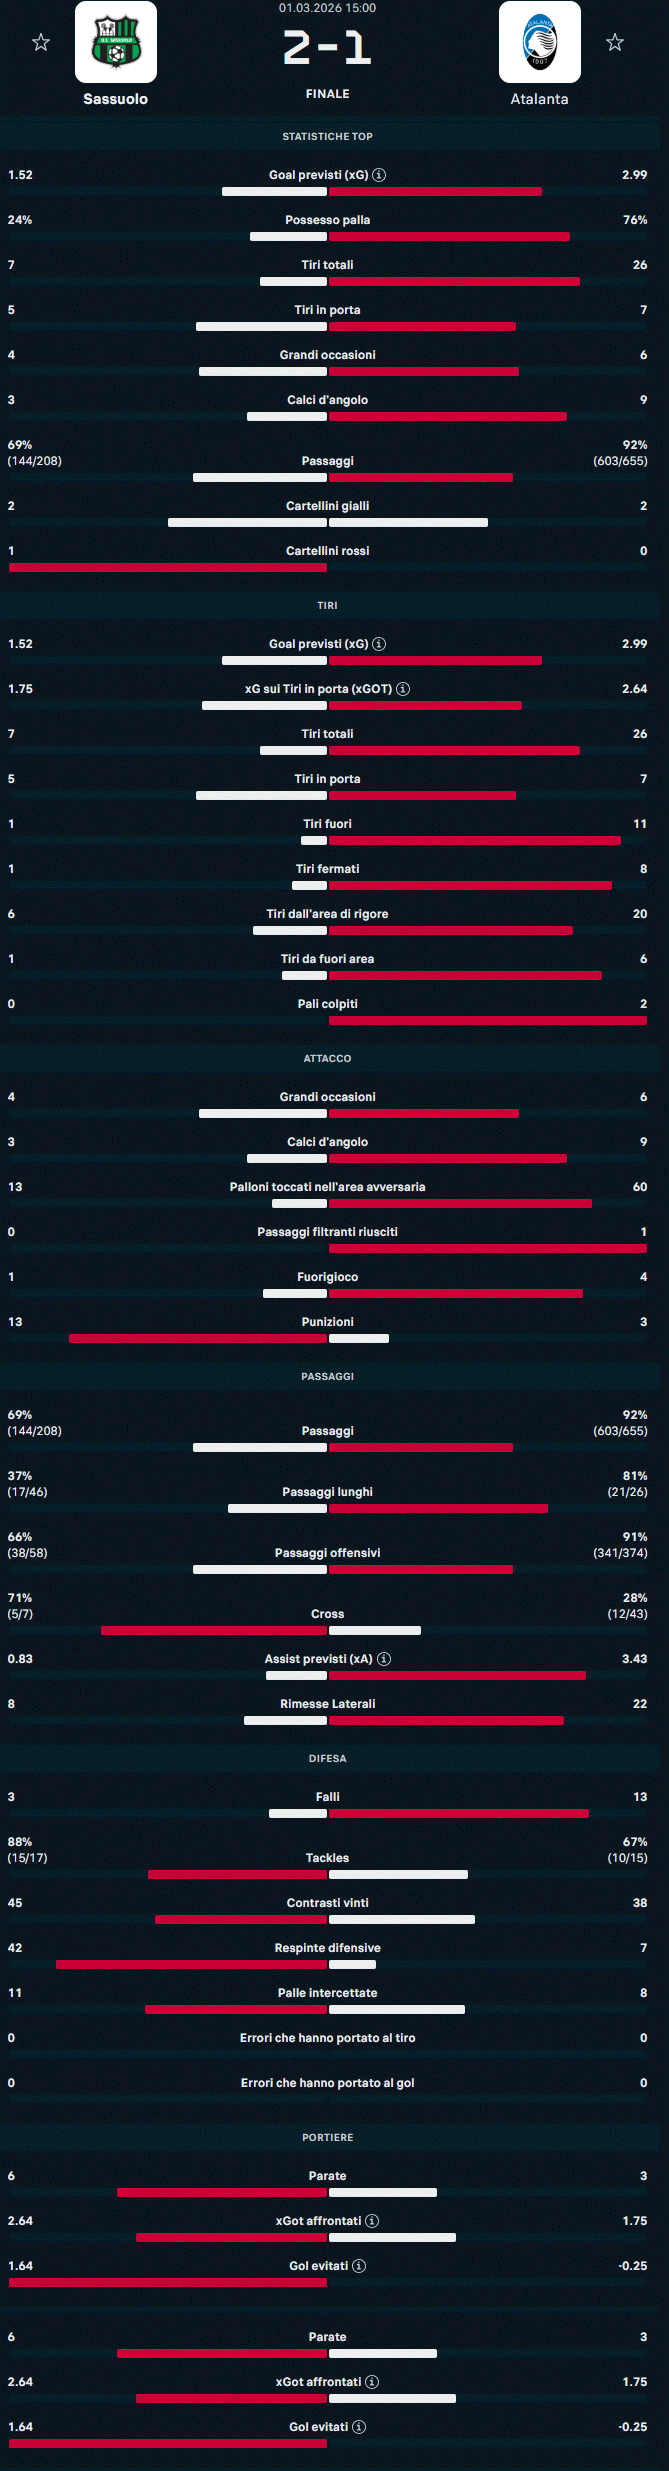Open the Sassuolo team crest
Screen dimensions: 669x2471
coord(116,42)
